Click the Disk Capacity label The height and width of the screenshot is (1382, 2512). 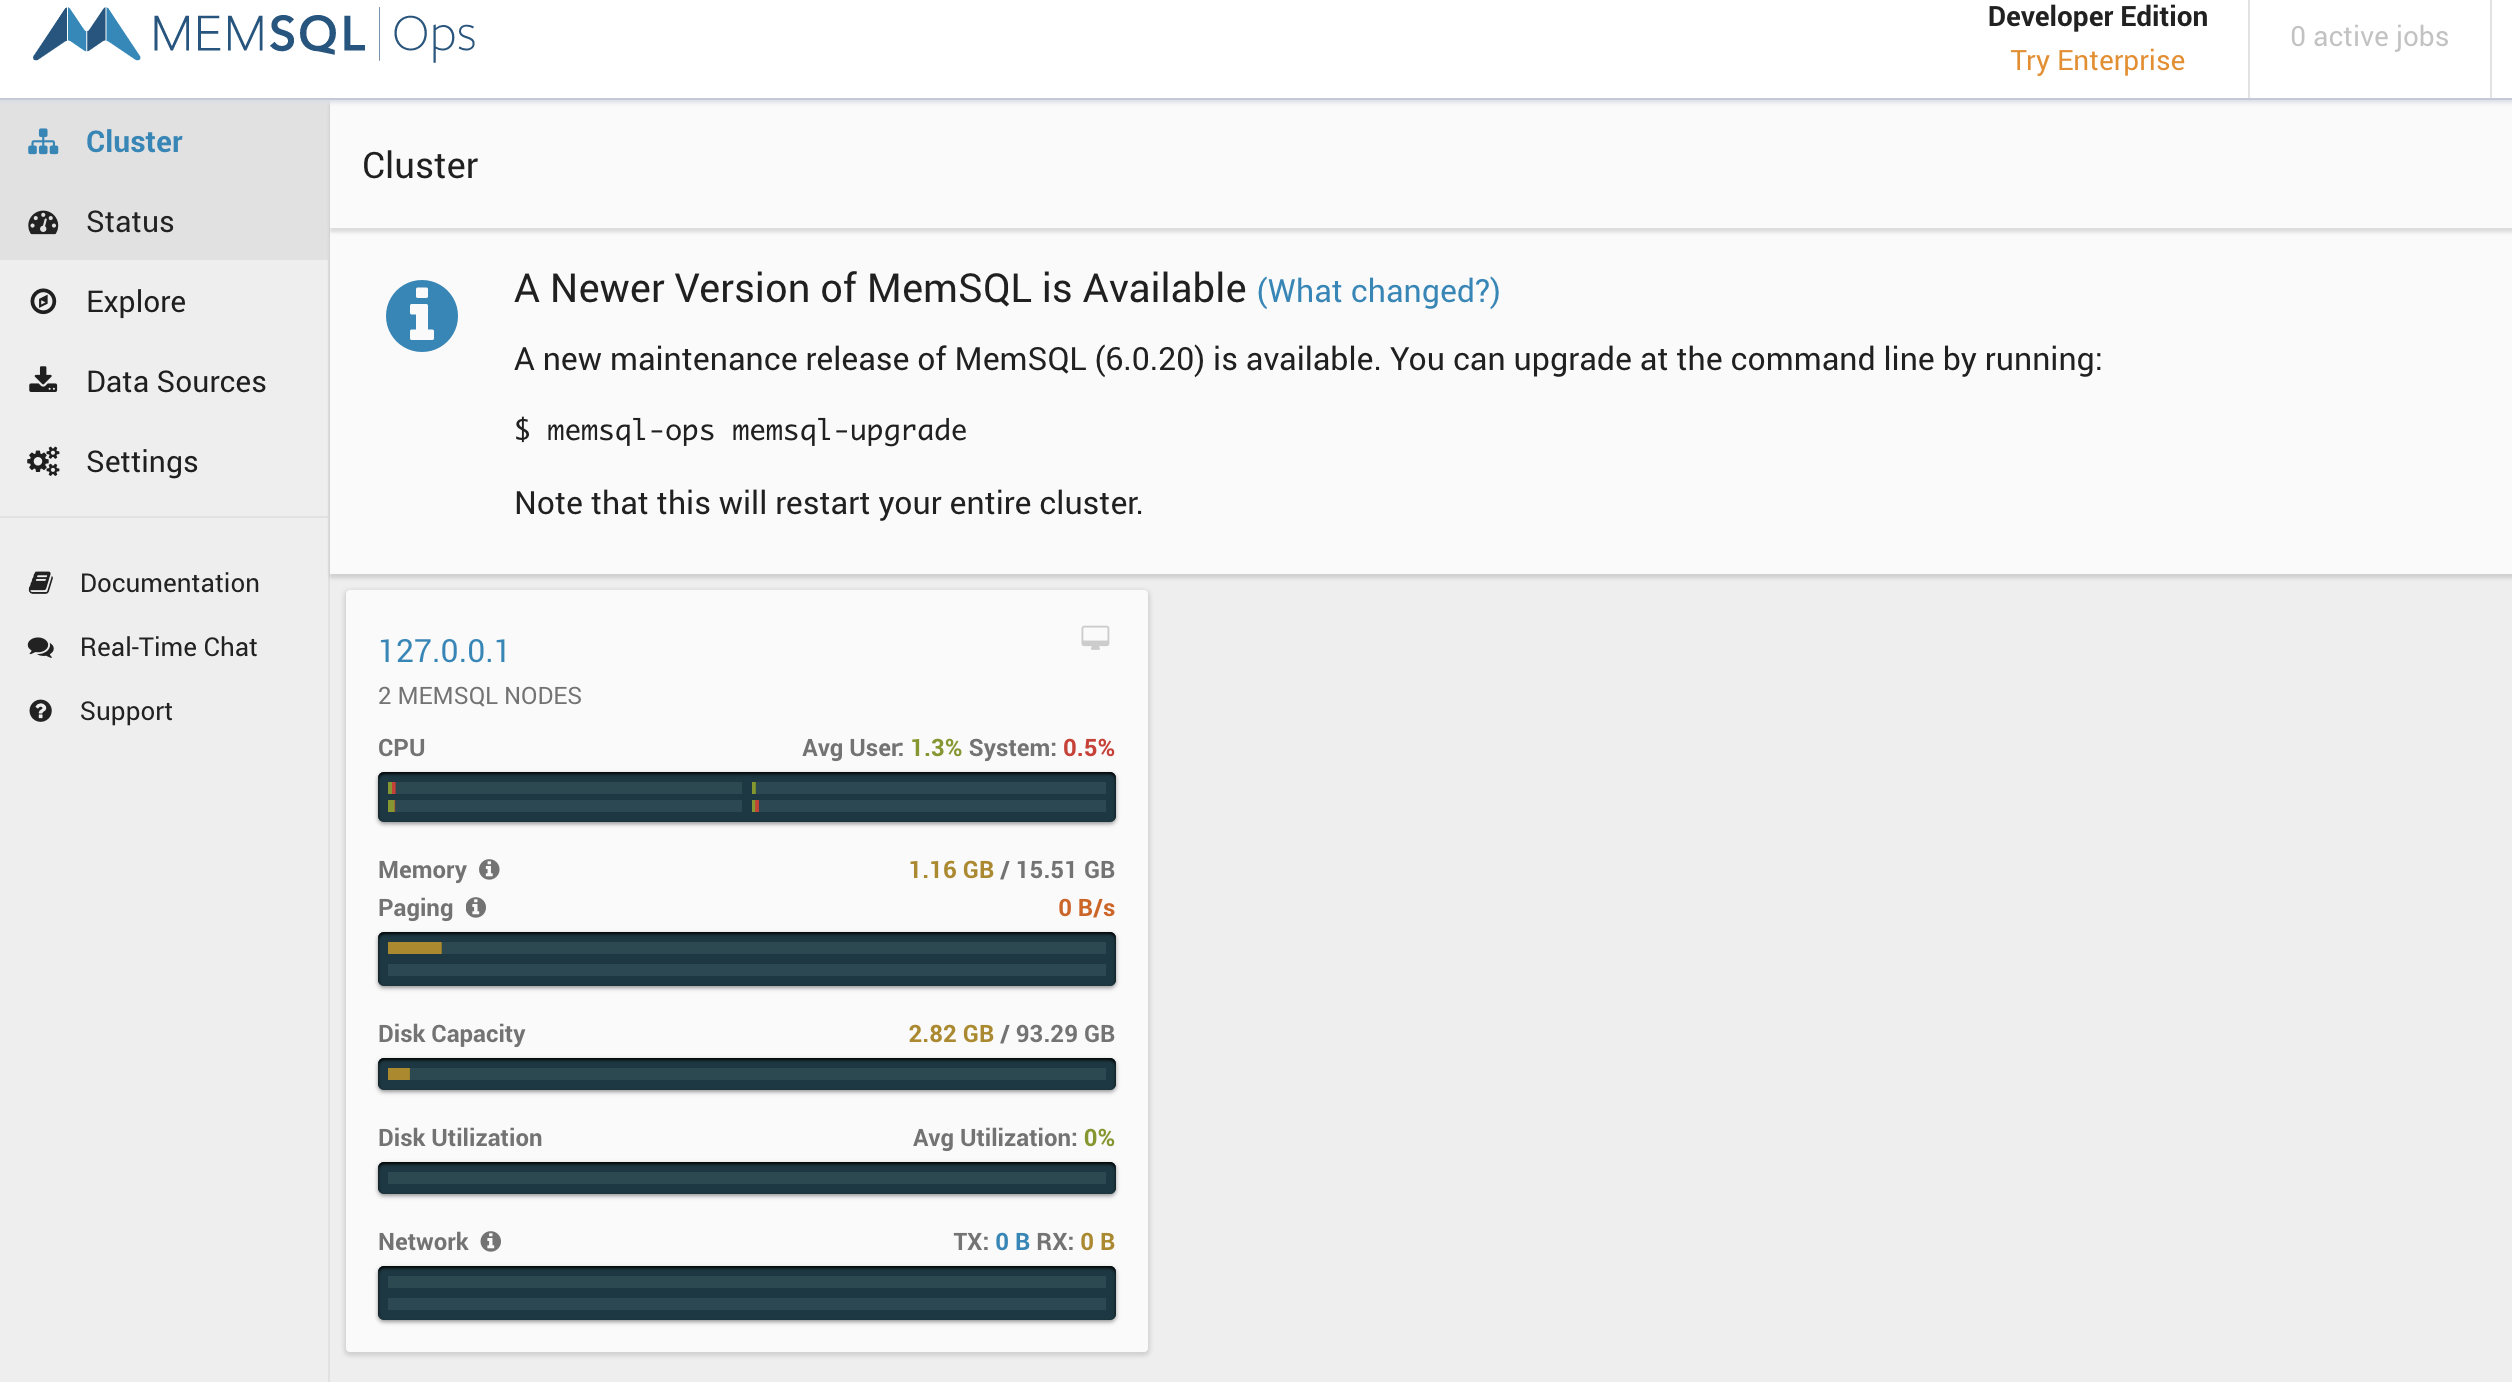(x=452, y=1034)
